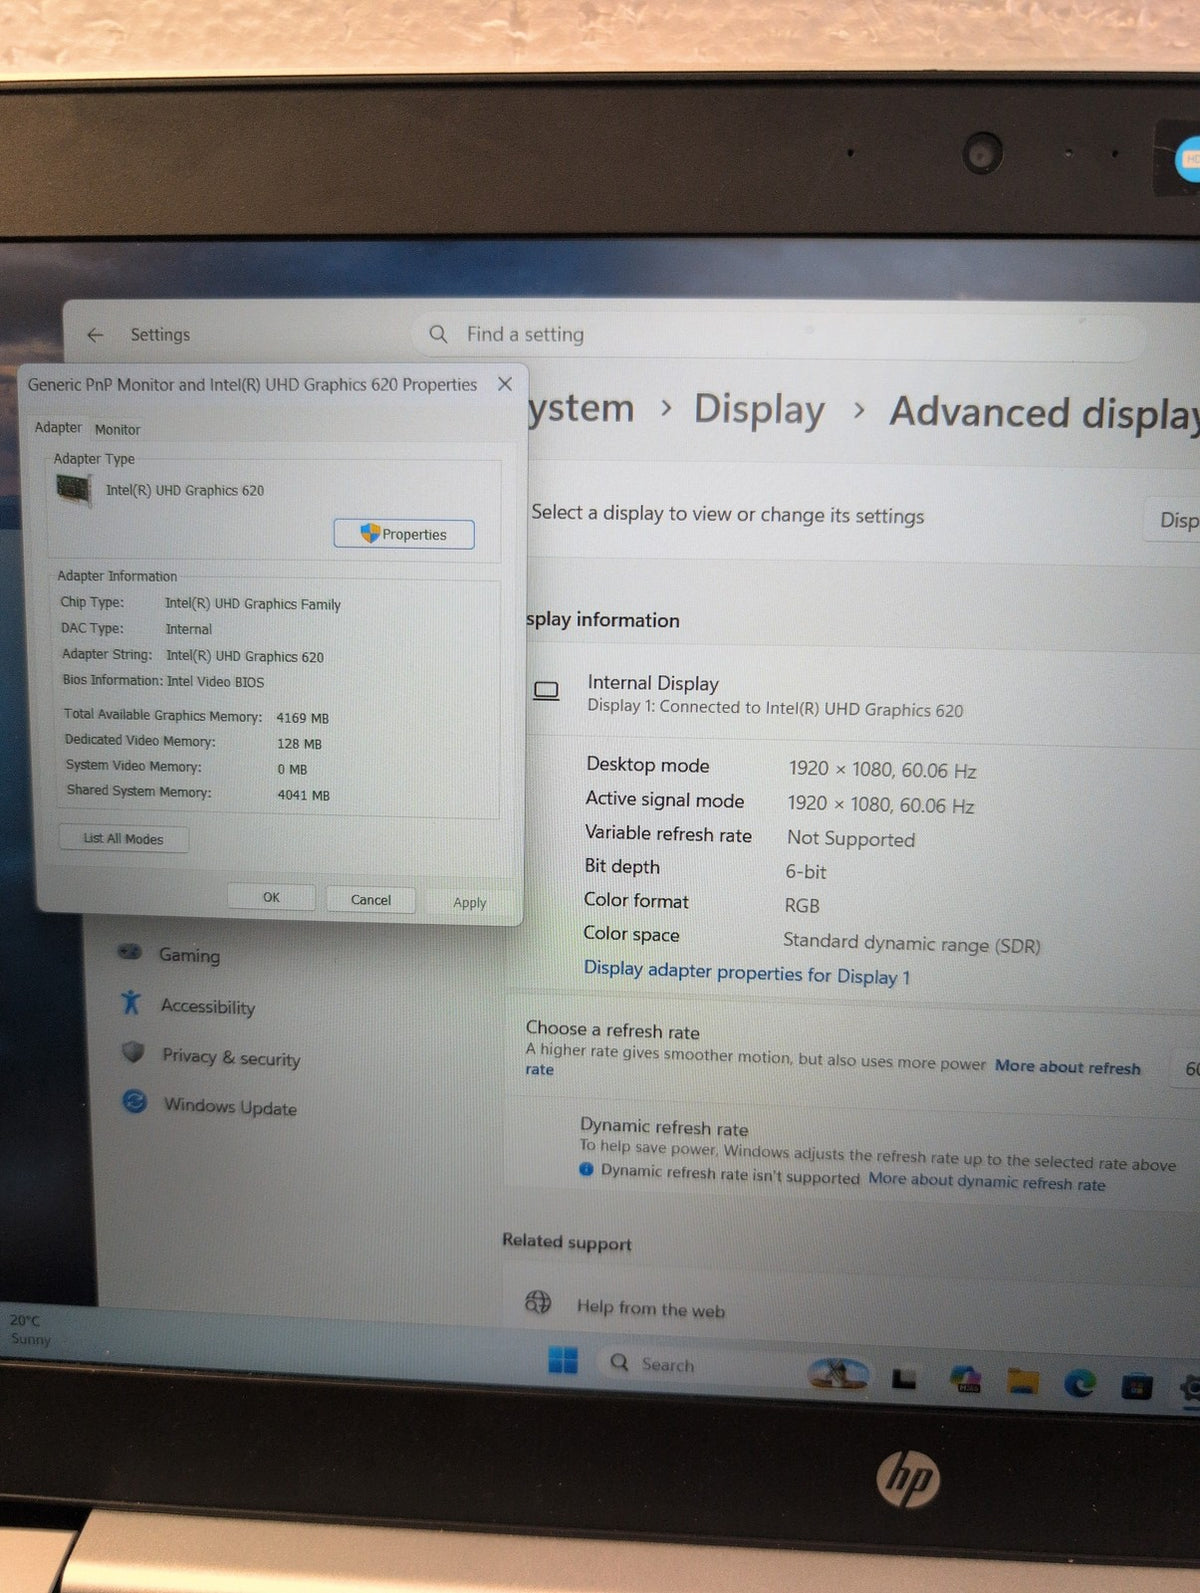Launch Microsoft Edge from the taskbar
This screenshot has width=1200, height=1593.
click(1079, 1384)
